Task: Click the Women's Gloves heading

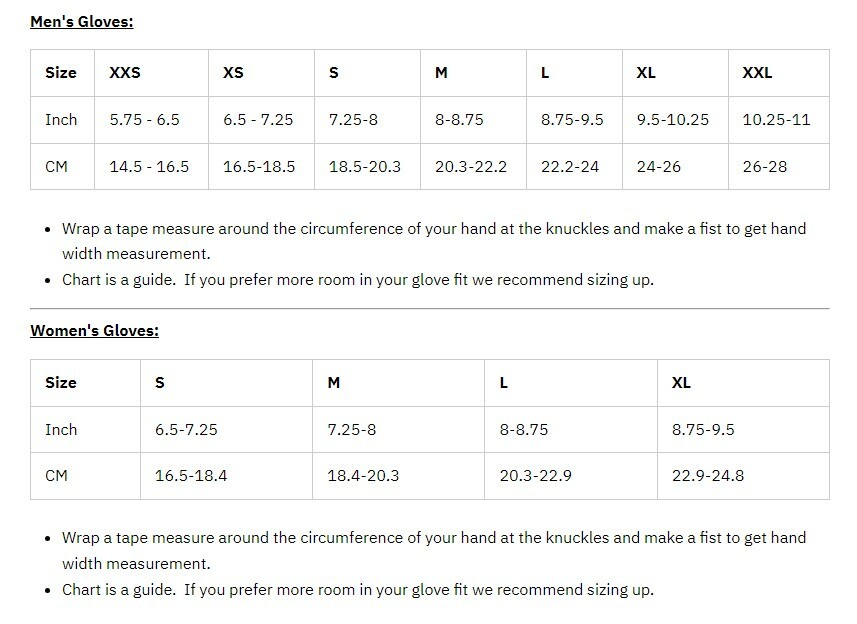Action: (x=94, y=331)
